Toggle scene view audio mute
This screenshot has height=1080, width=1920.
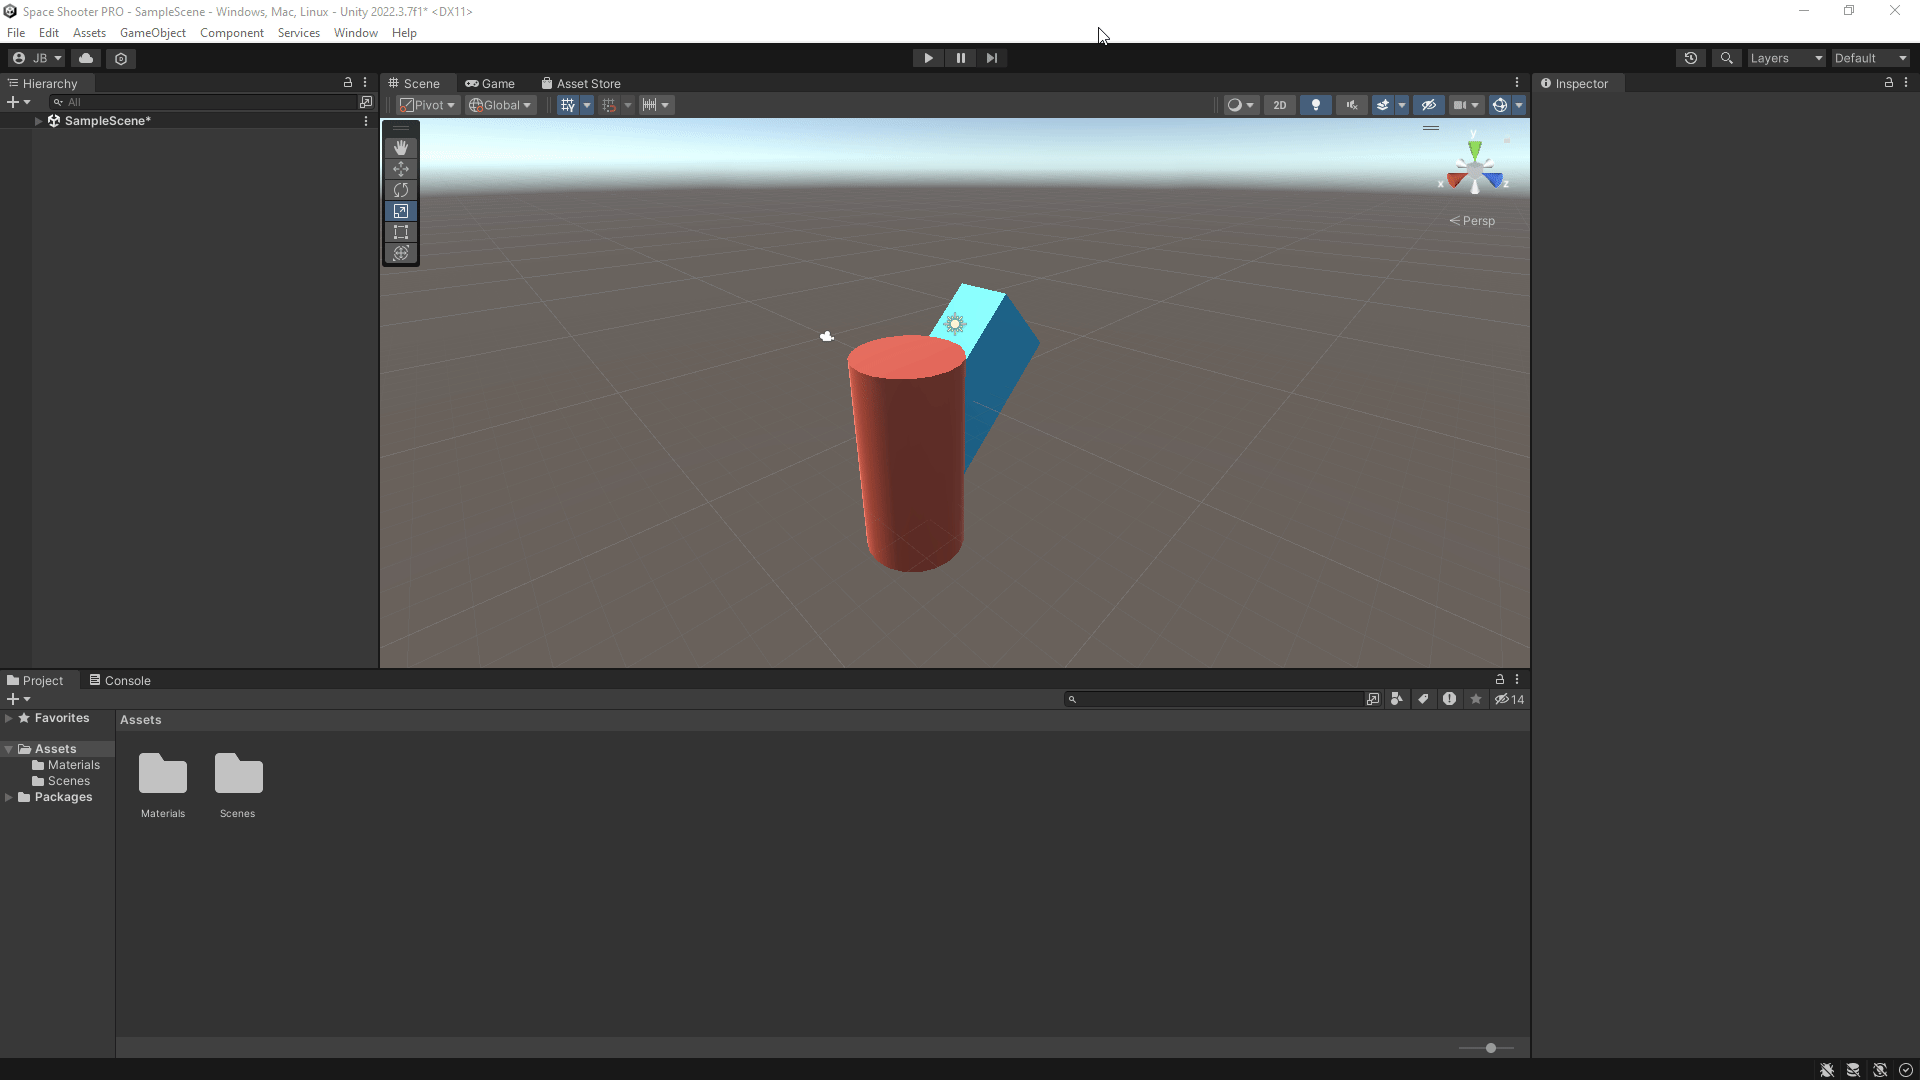click(x=1351, y=104)
